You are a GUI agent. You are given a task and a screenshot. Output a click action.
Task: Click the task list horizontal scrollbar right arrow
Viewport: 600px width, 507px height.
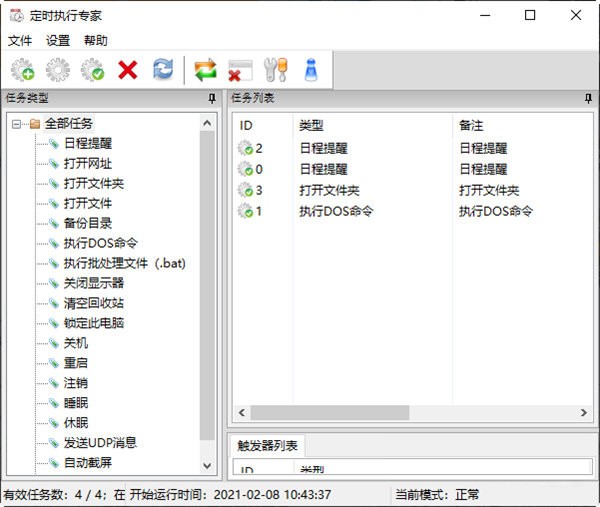click(x=585, y=412)
